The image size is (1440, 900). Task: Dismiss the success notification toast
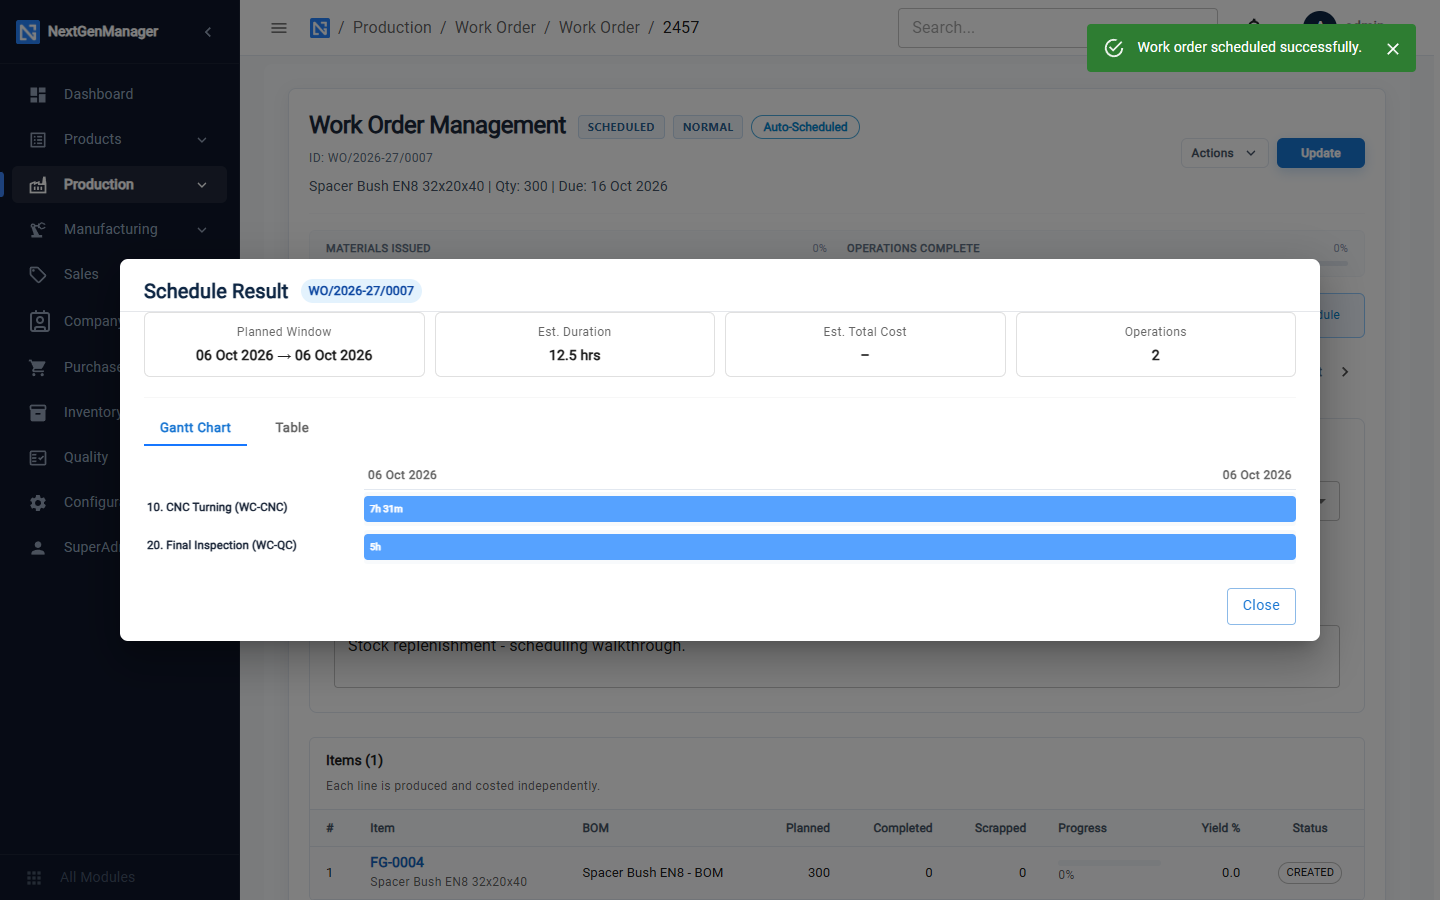click(1393, 48)
